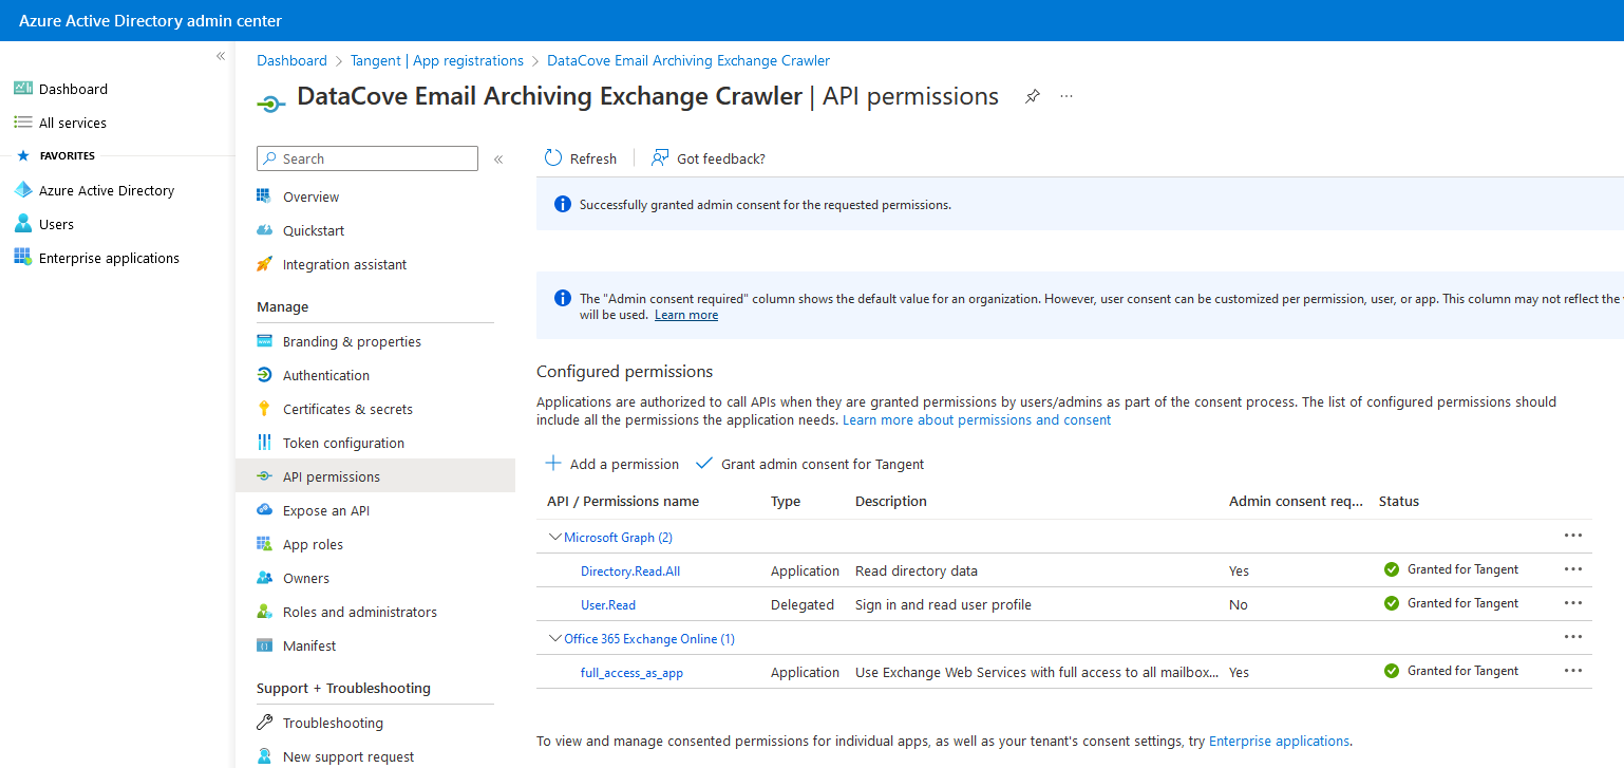Screen dimensions: 1624x768
Task: Collapse the left portal sidebar
Action: (220, 57)
